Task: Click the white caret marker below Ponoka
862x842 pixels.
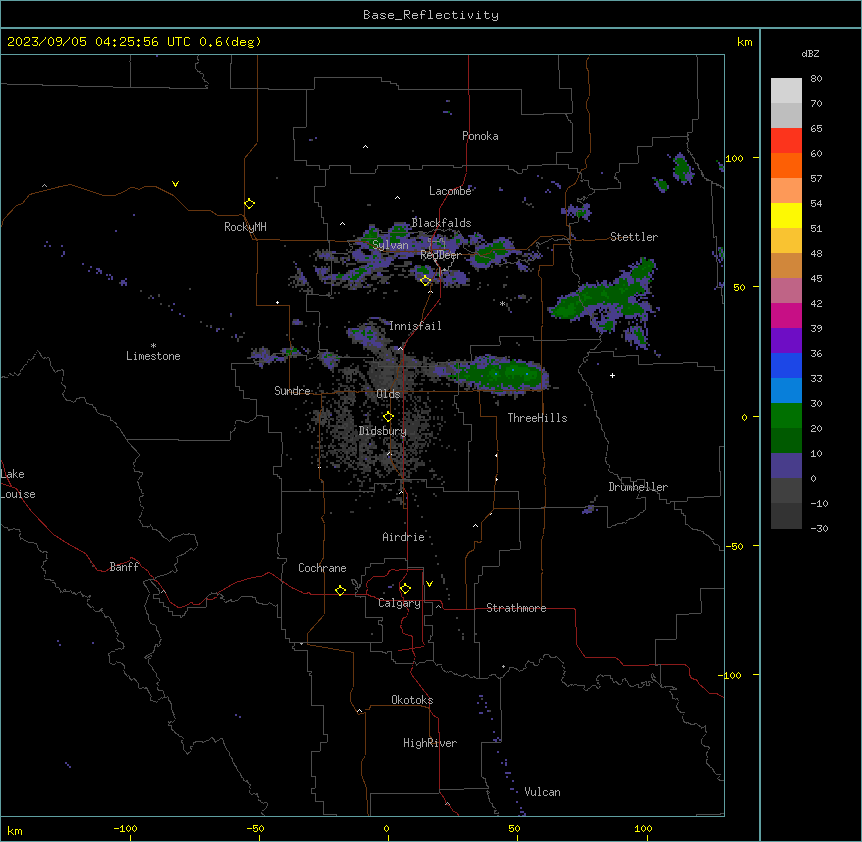Action: [x=366, y=147]
